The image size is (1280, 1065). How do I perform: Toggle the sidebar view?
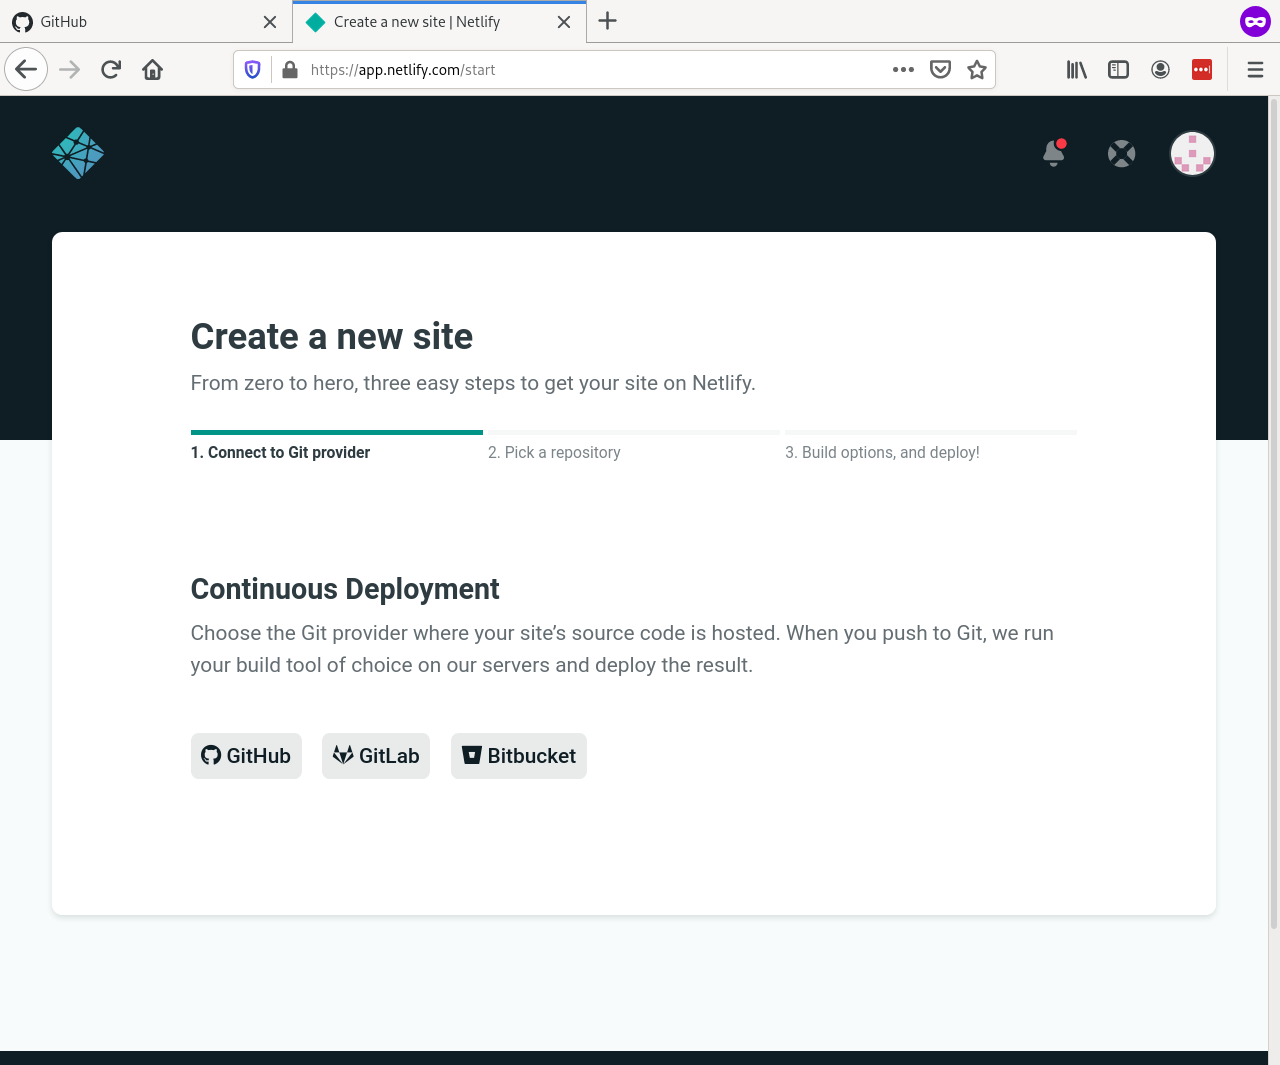tap(1118, 69)
